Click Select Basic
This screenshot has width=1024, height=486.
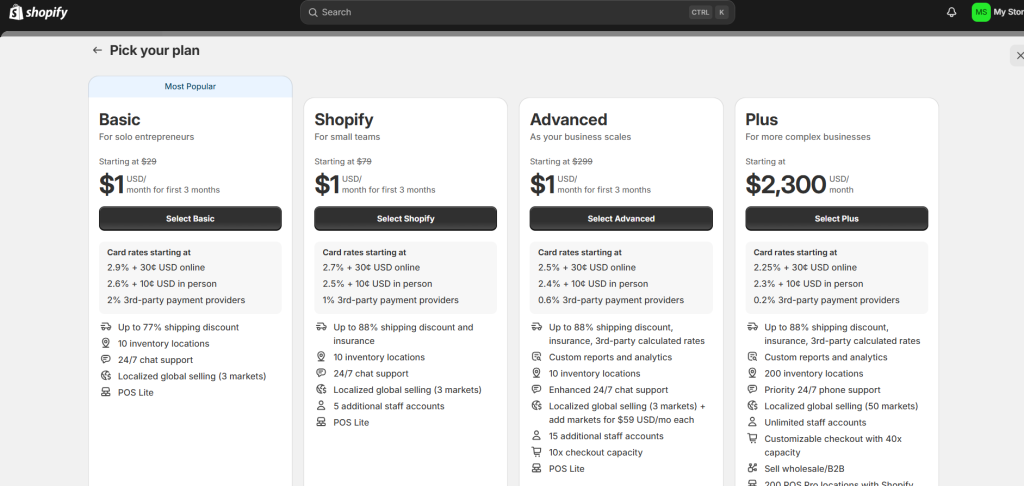coord(190,219)
